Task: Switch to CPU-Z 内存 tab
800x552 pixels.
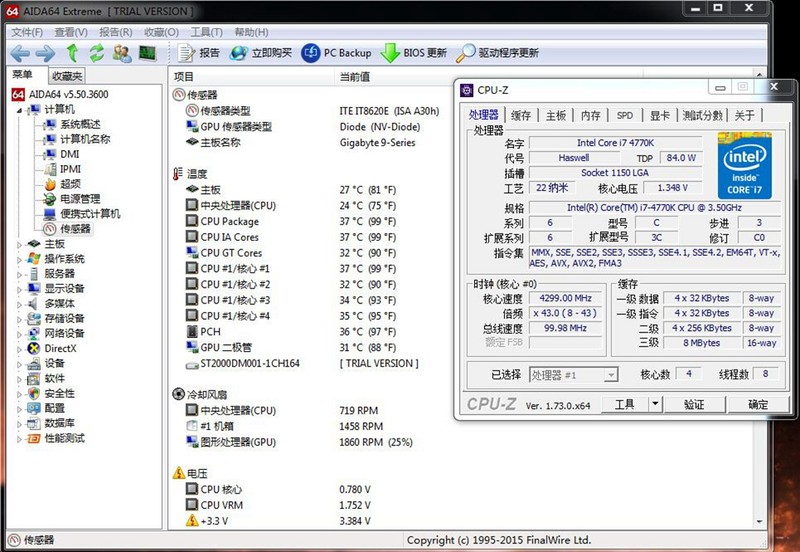Action: [590, 115]
